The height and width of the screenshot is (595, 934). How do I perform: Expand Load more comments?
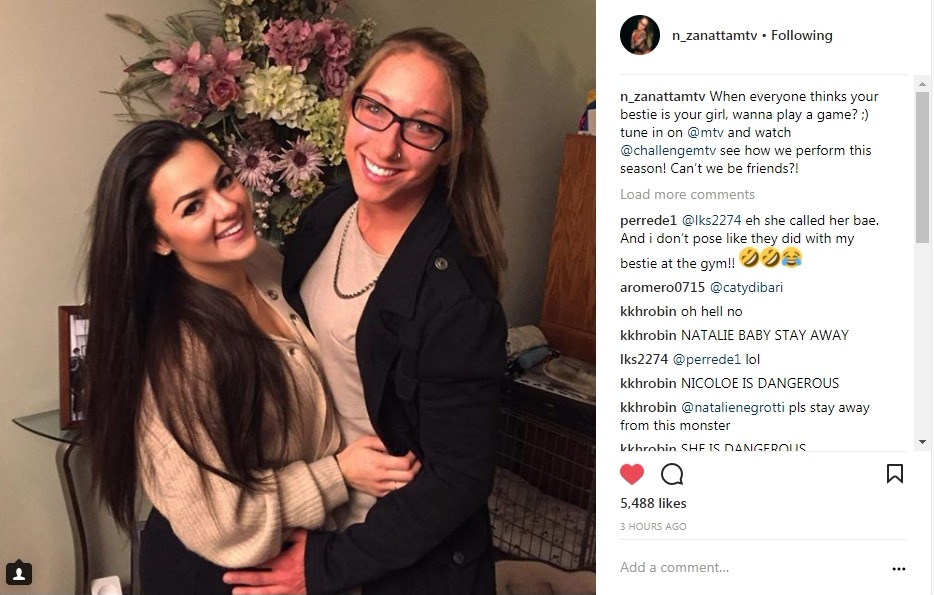click(x=687, y=195)
